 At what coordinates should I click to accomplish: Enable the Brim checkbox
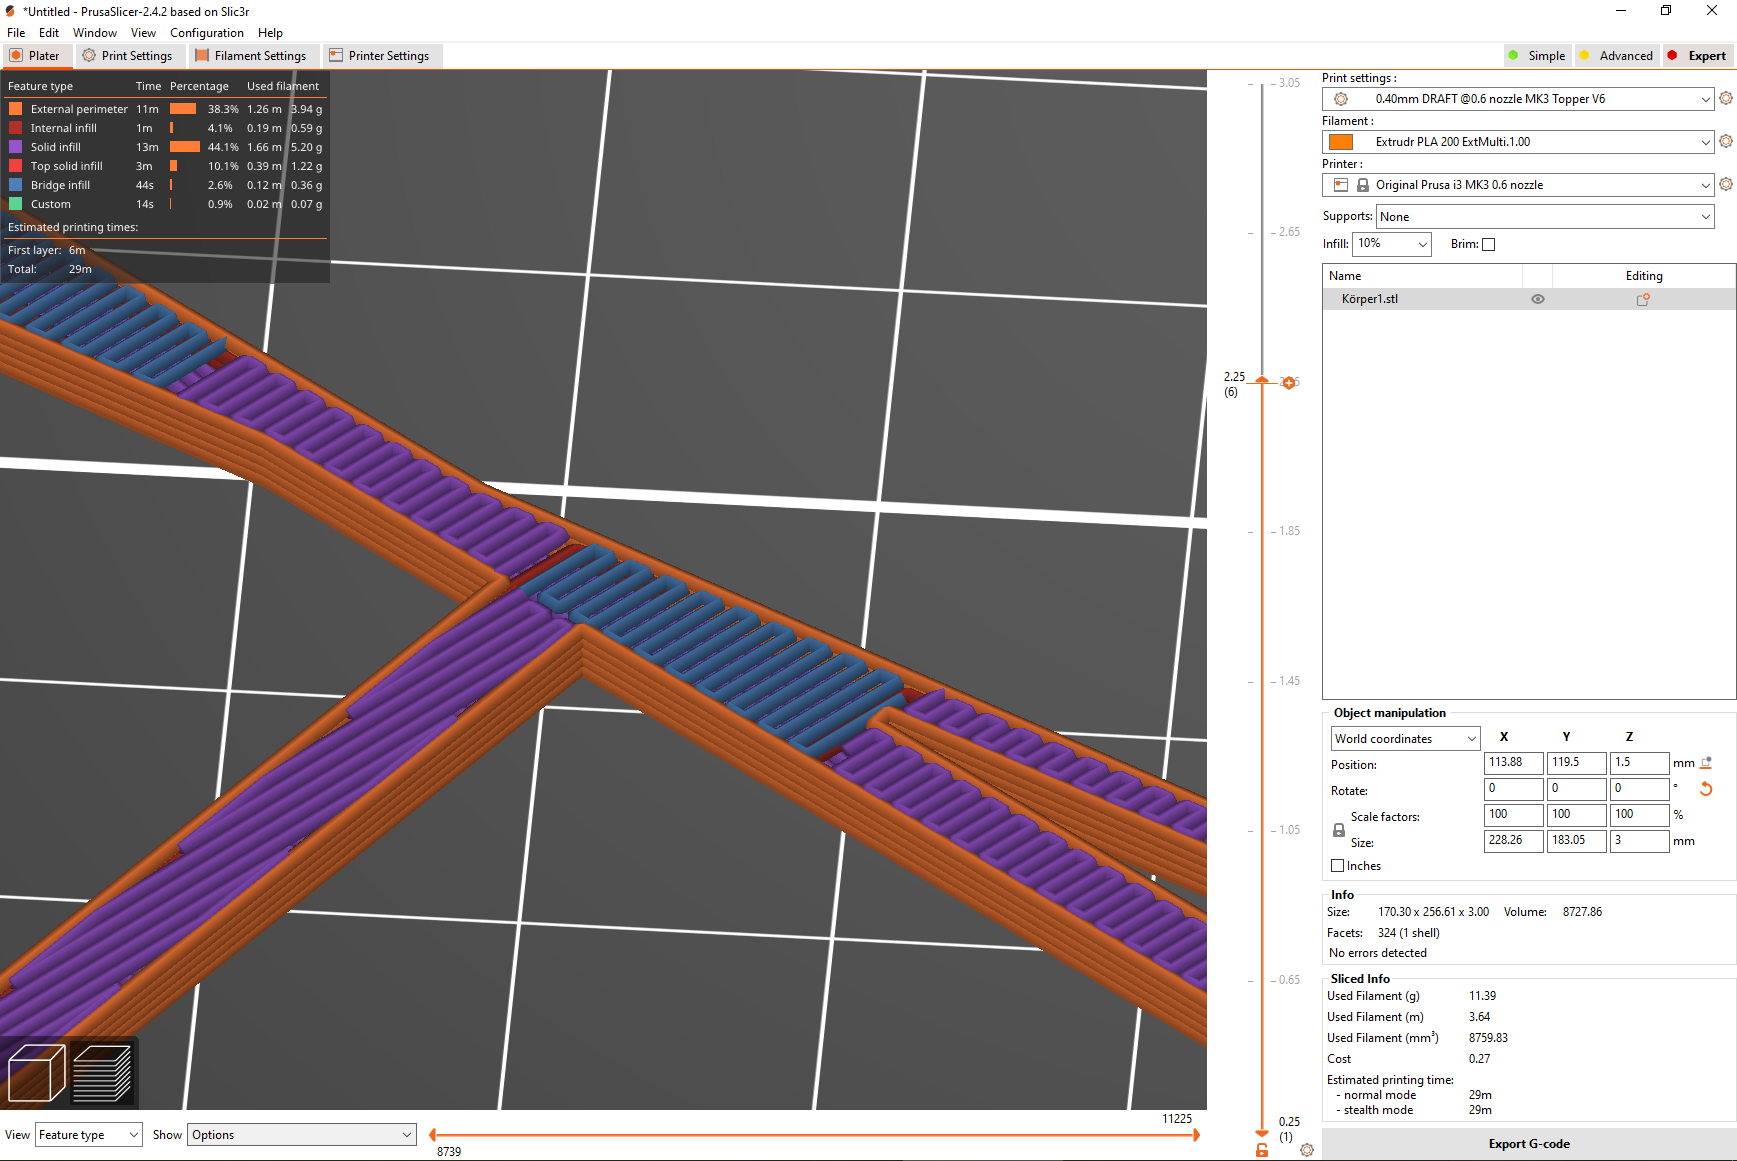[1489, 244]
